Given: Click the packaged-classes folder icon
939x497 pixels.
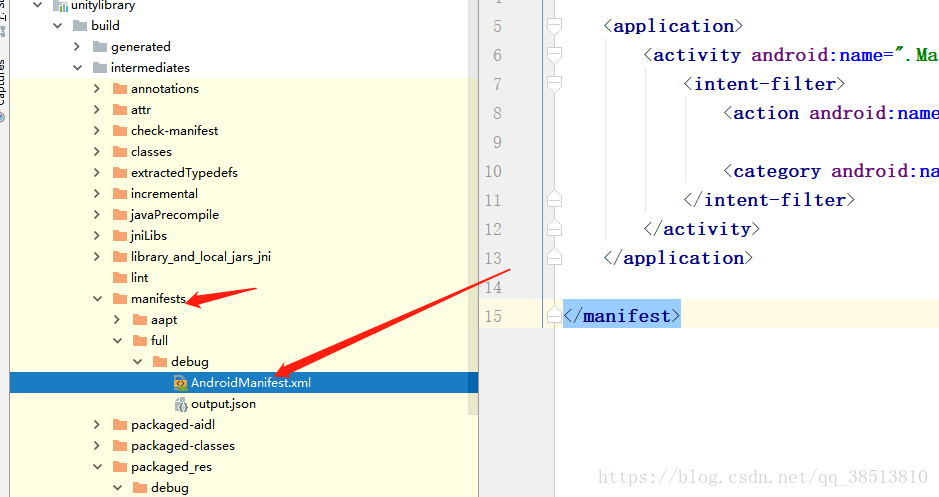Looking at the screenshot, I should (x=120, y=446).
